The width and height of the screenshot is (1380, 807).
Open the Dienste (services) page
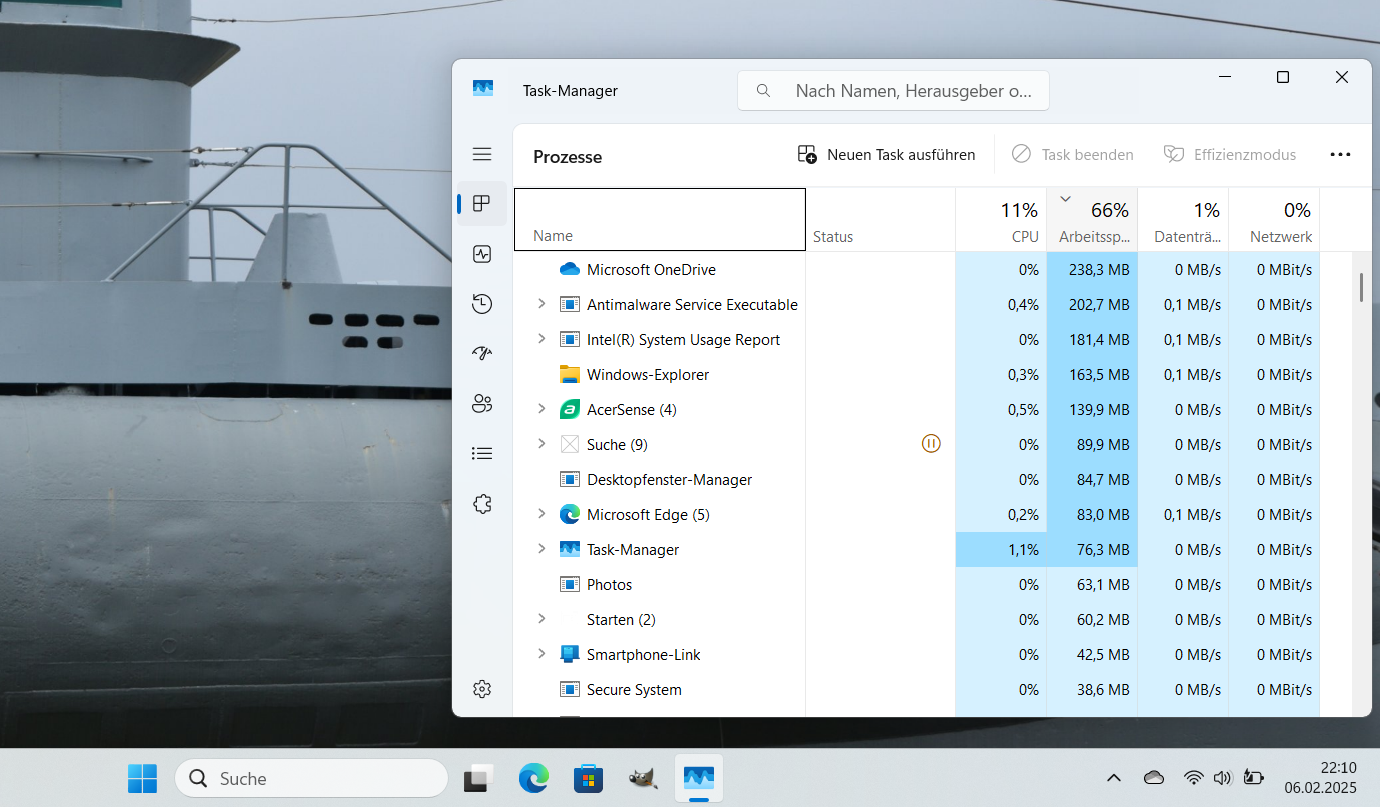482,503
